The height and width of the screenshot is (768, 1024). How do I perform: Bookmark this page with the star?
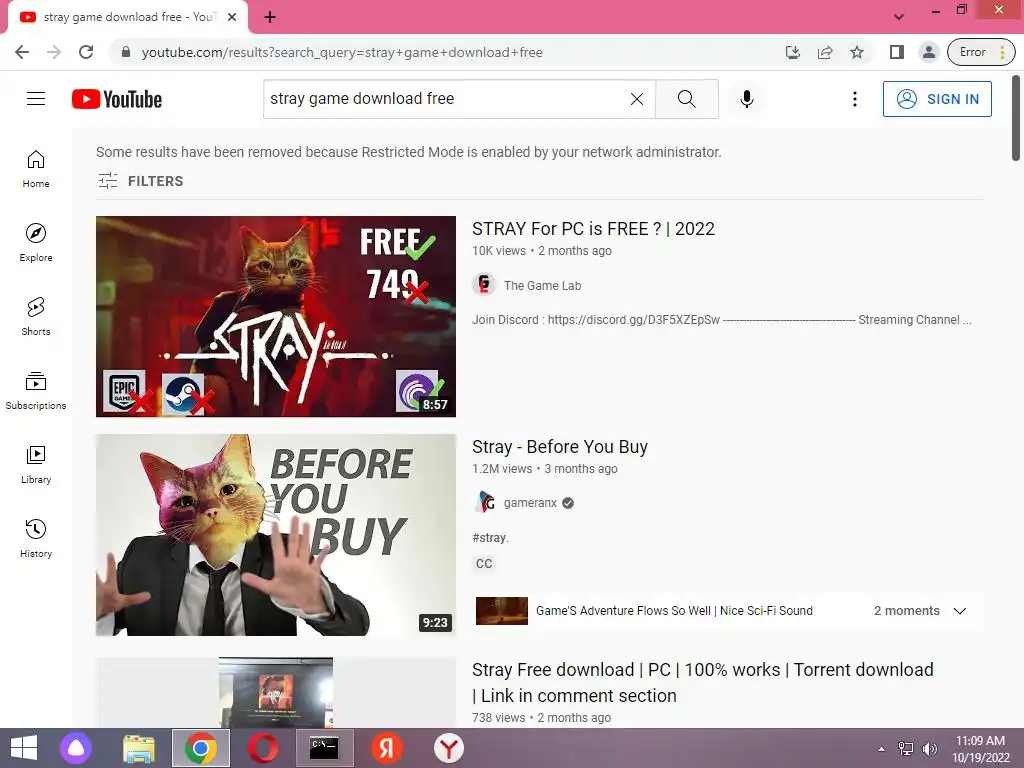pos(857,52)
